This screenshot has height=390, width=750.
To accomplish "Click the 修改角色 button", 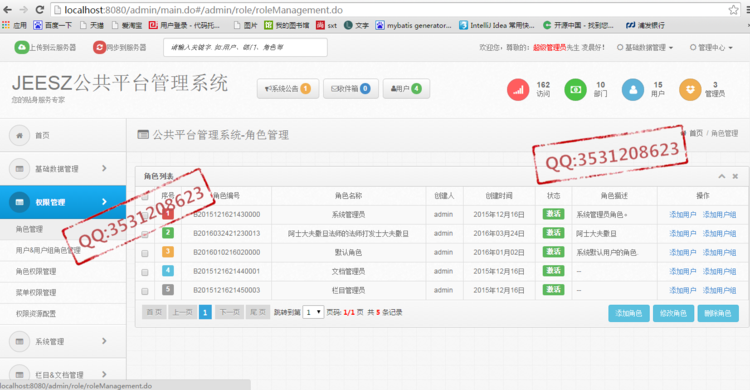I will coord(673,313).
